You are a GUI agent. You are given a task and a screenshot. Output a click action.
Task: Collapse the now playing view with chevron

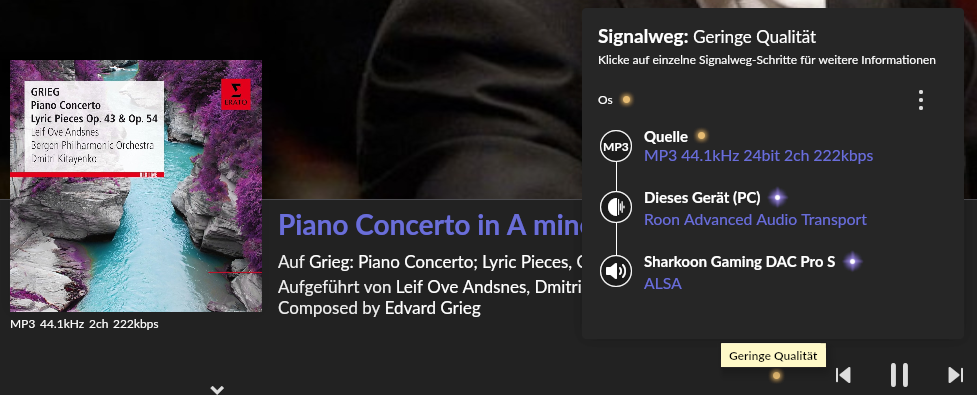tap(217, 390)
